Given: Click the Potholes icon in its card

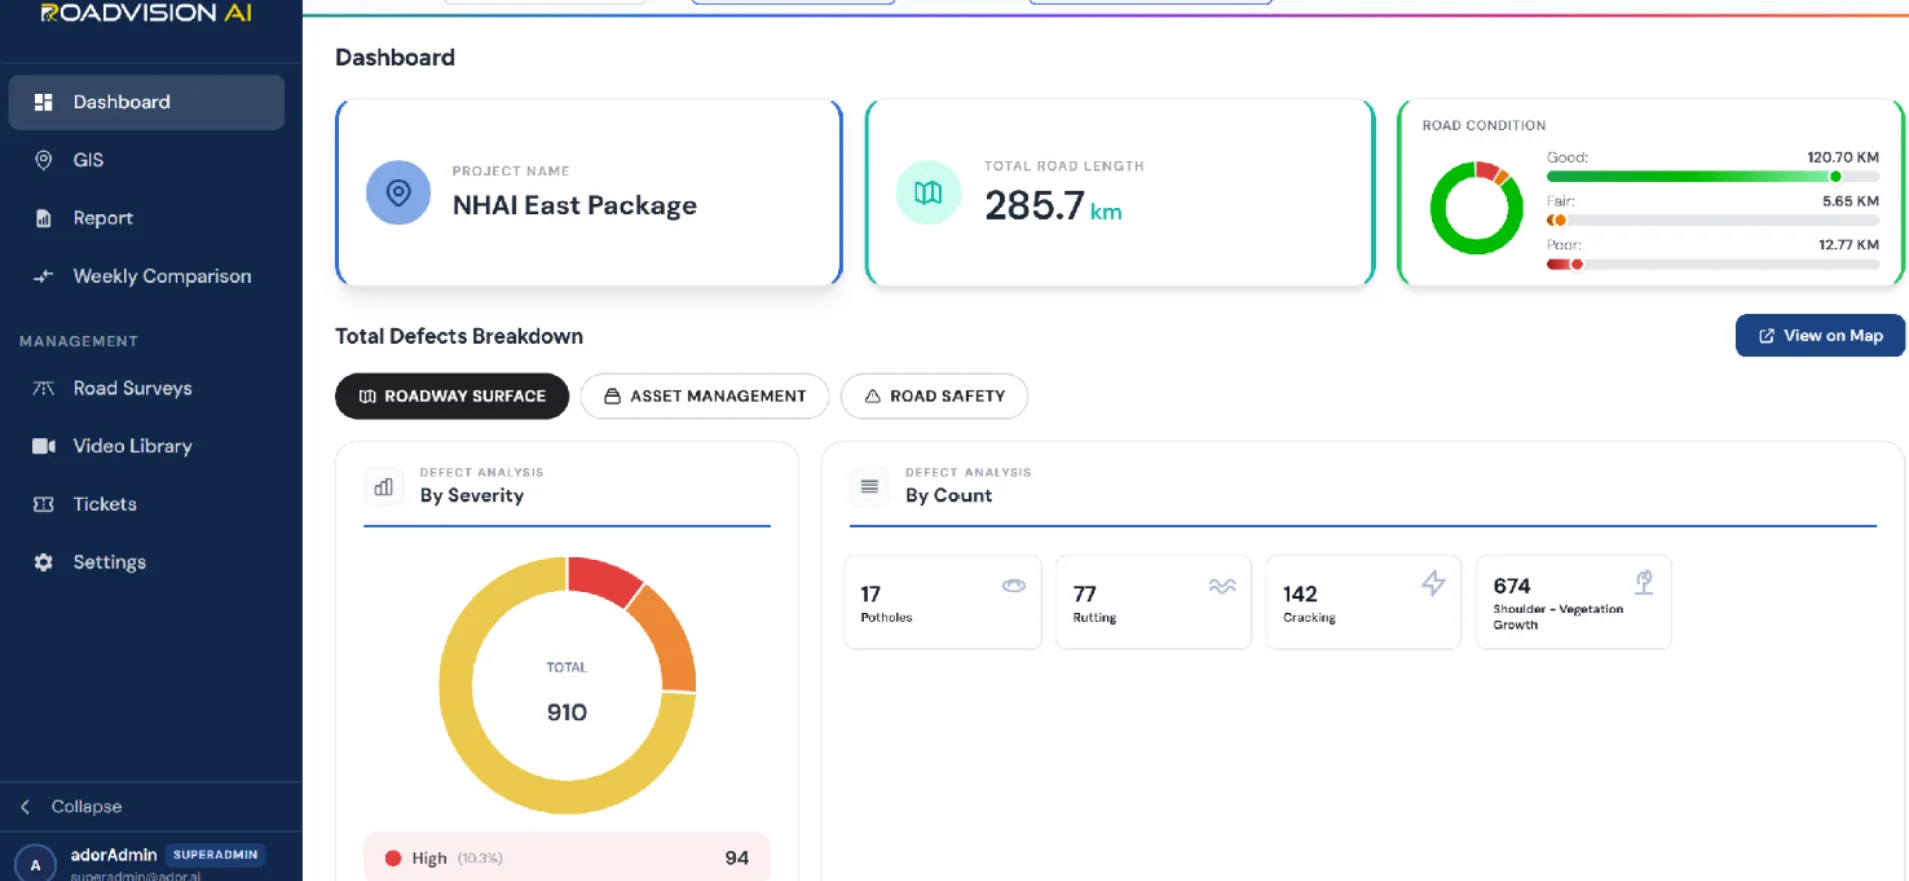Looking at the screenshot, I should click(1014, 586).
